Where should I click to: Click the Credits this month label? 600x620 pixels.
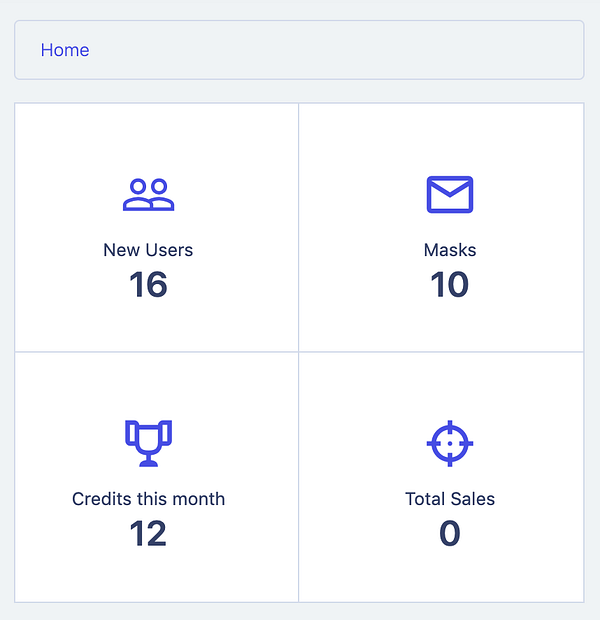tap(148, 499)
